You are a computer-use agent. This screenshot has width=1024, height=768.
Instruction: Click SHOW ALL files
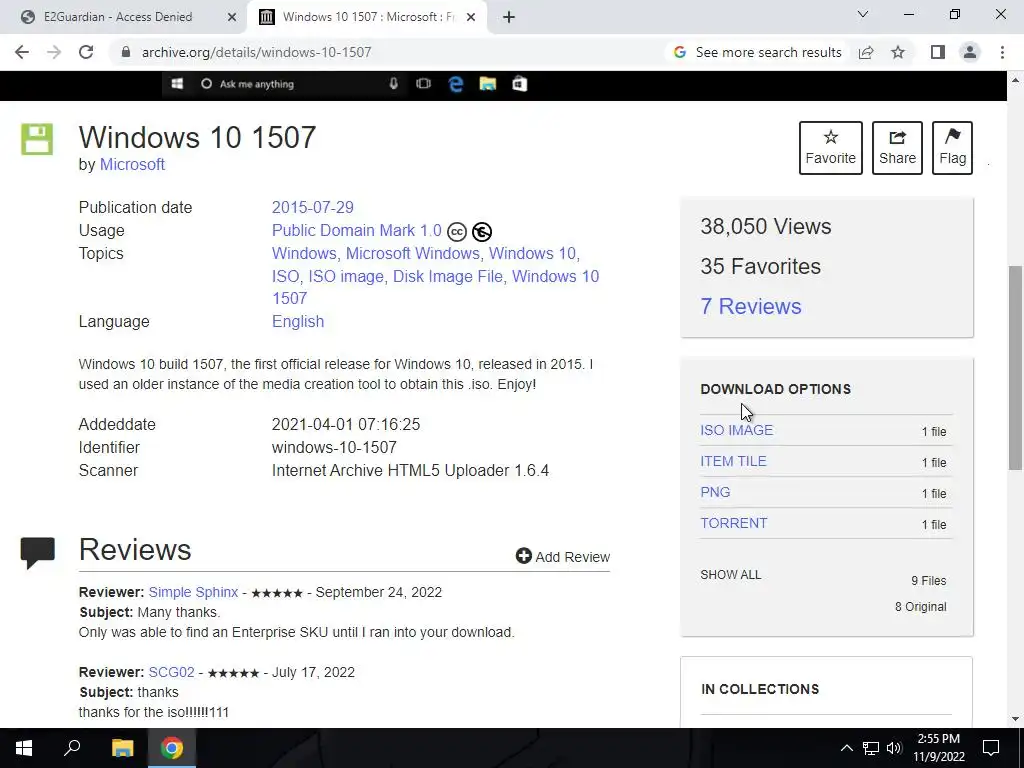coord(731,575)
